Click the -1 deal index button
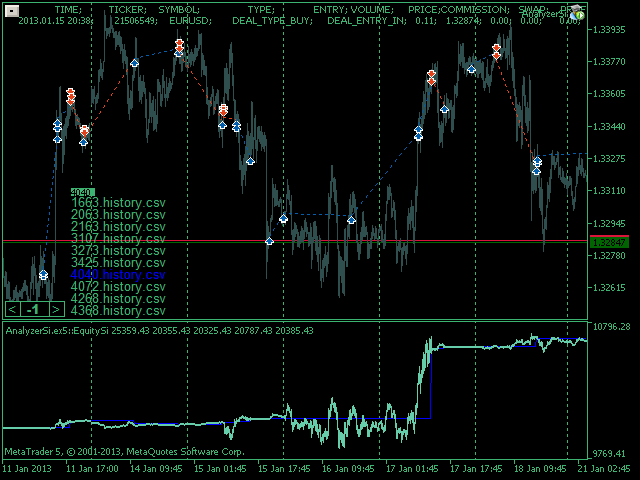The width and height of the screenshot is (640, 480). [x=34, y=309]
